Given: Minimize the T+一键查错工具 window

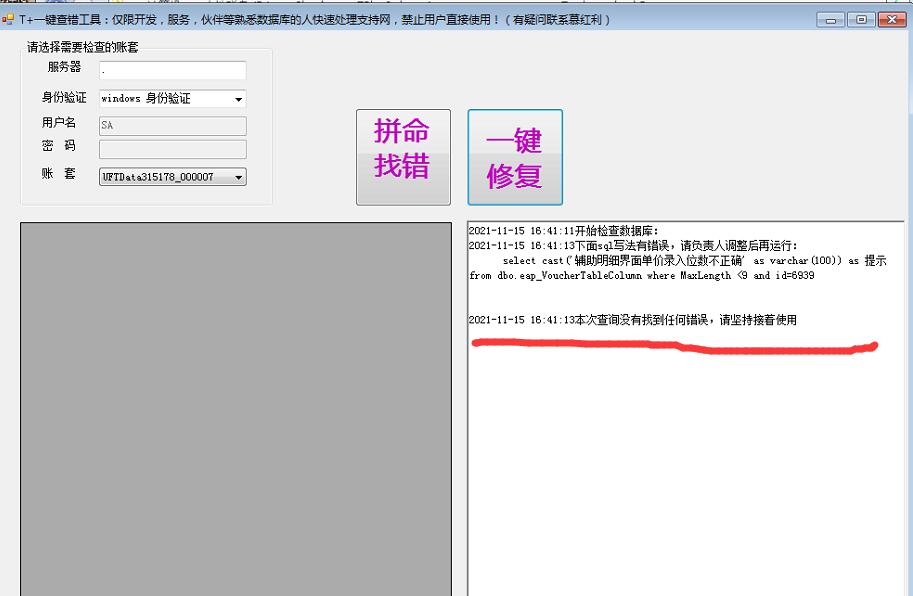Looking at the screenshot, I should 831,20.
